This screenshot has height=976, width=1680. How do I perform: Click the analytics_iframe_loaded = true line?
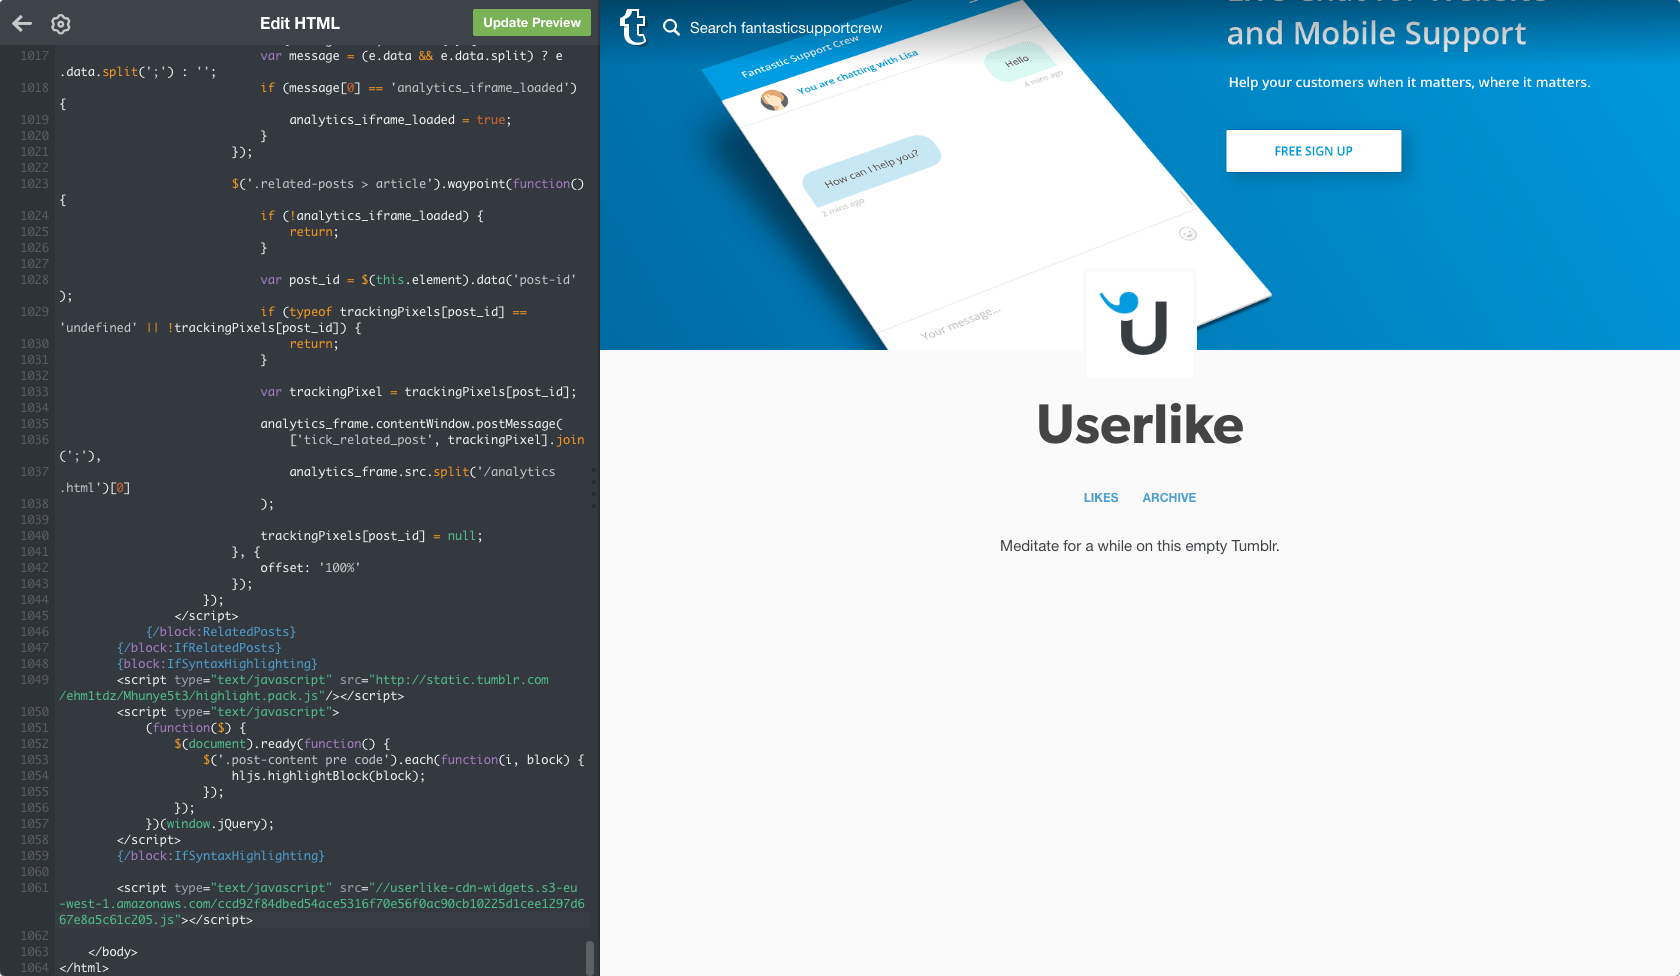click(x=400, y=120)
